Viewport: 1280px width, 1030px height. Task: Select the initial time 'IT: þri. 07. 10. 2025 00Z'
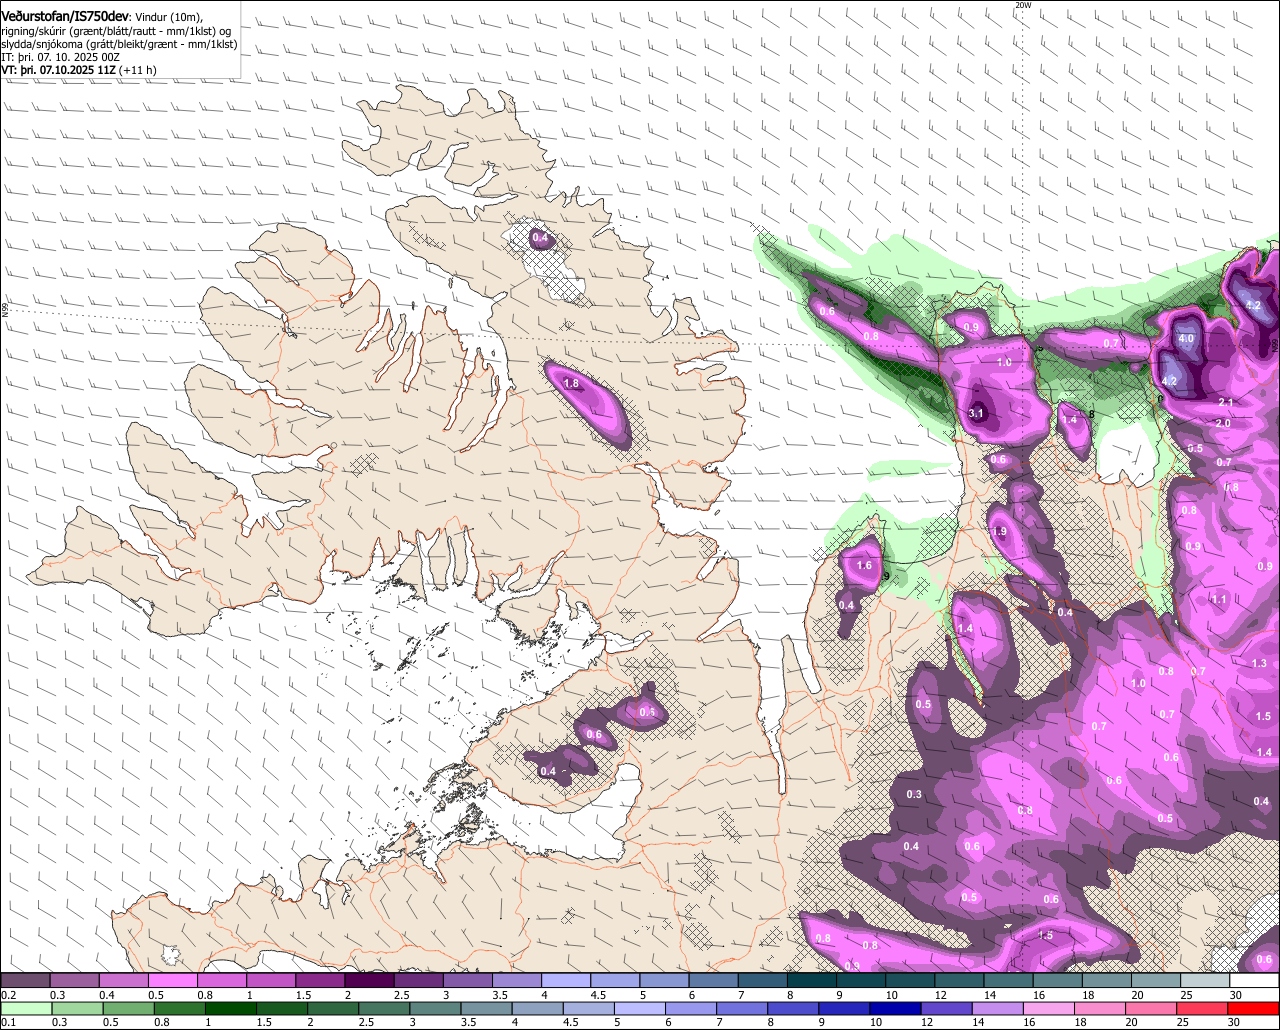click(x=61, y=58)
